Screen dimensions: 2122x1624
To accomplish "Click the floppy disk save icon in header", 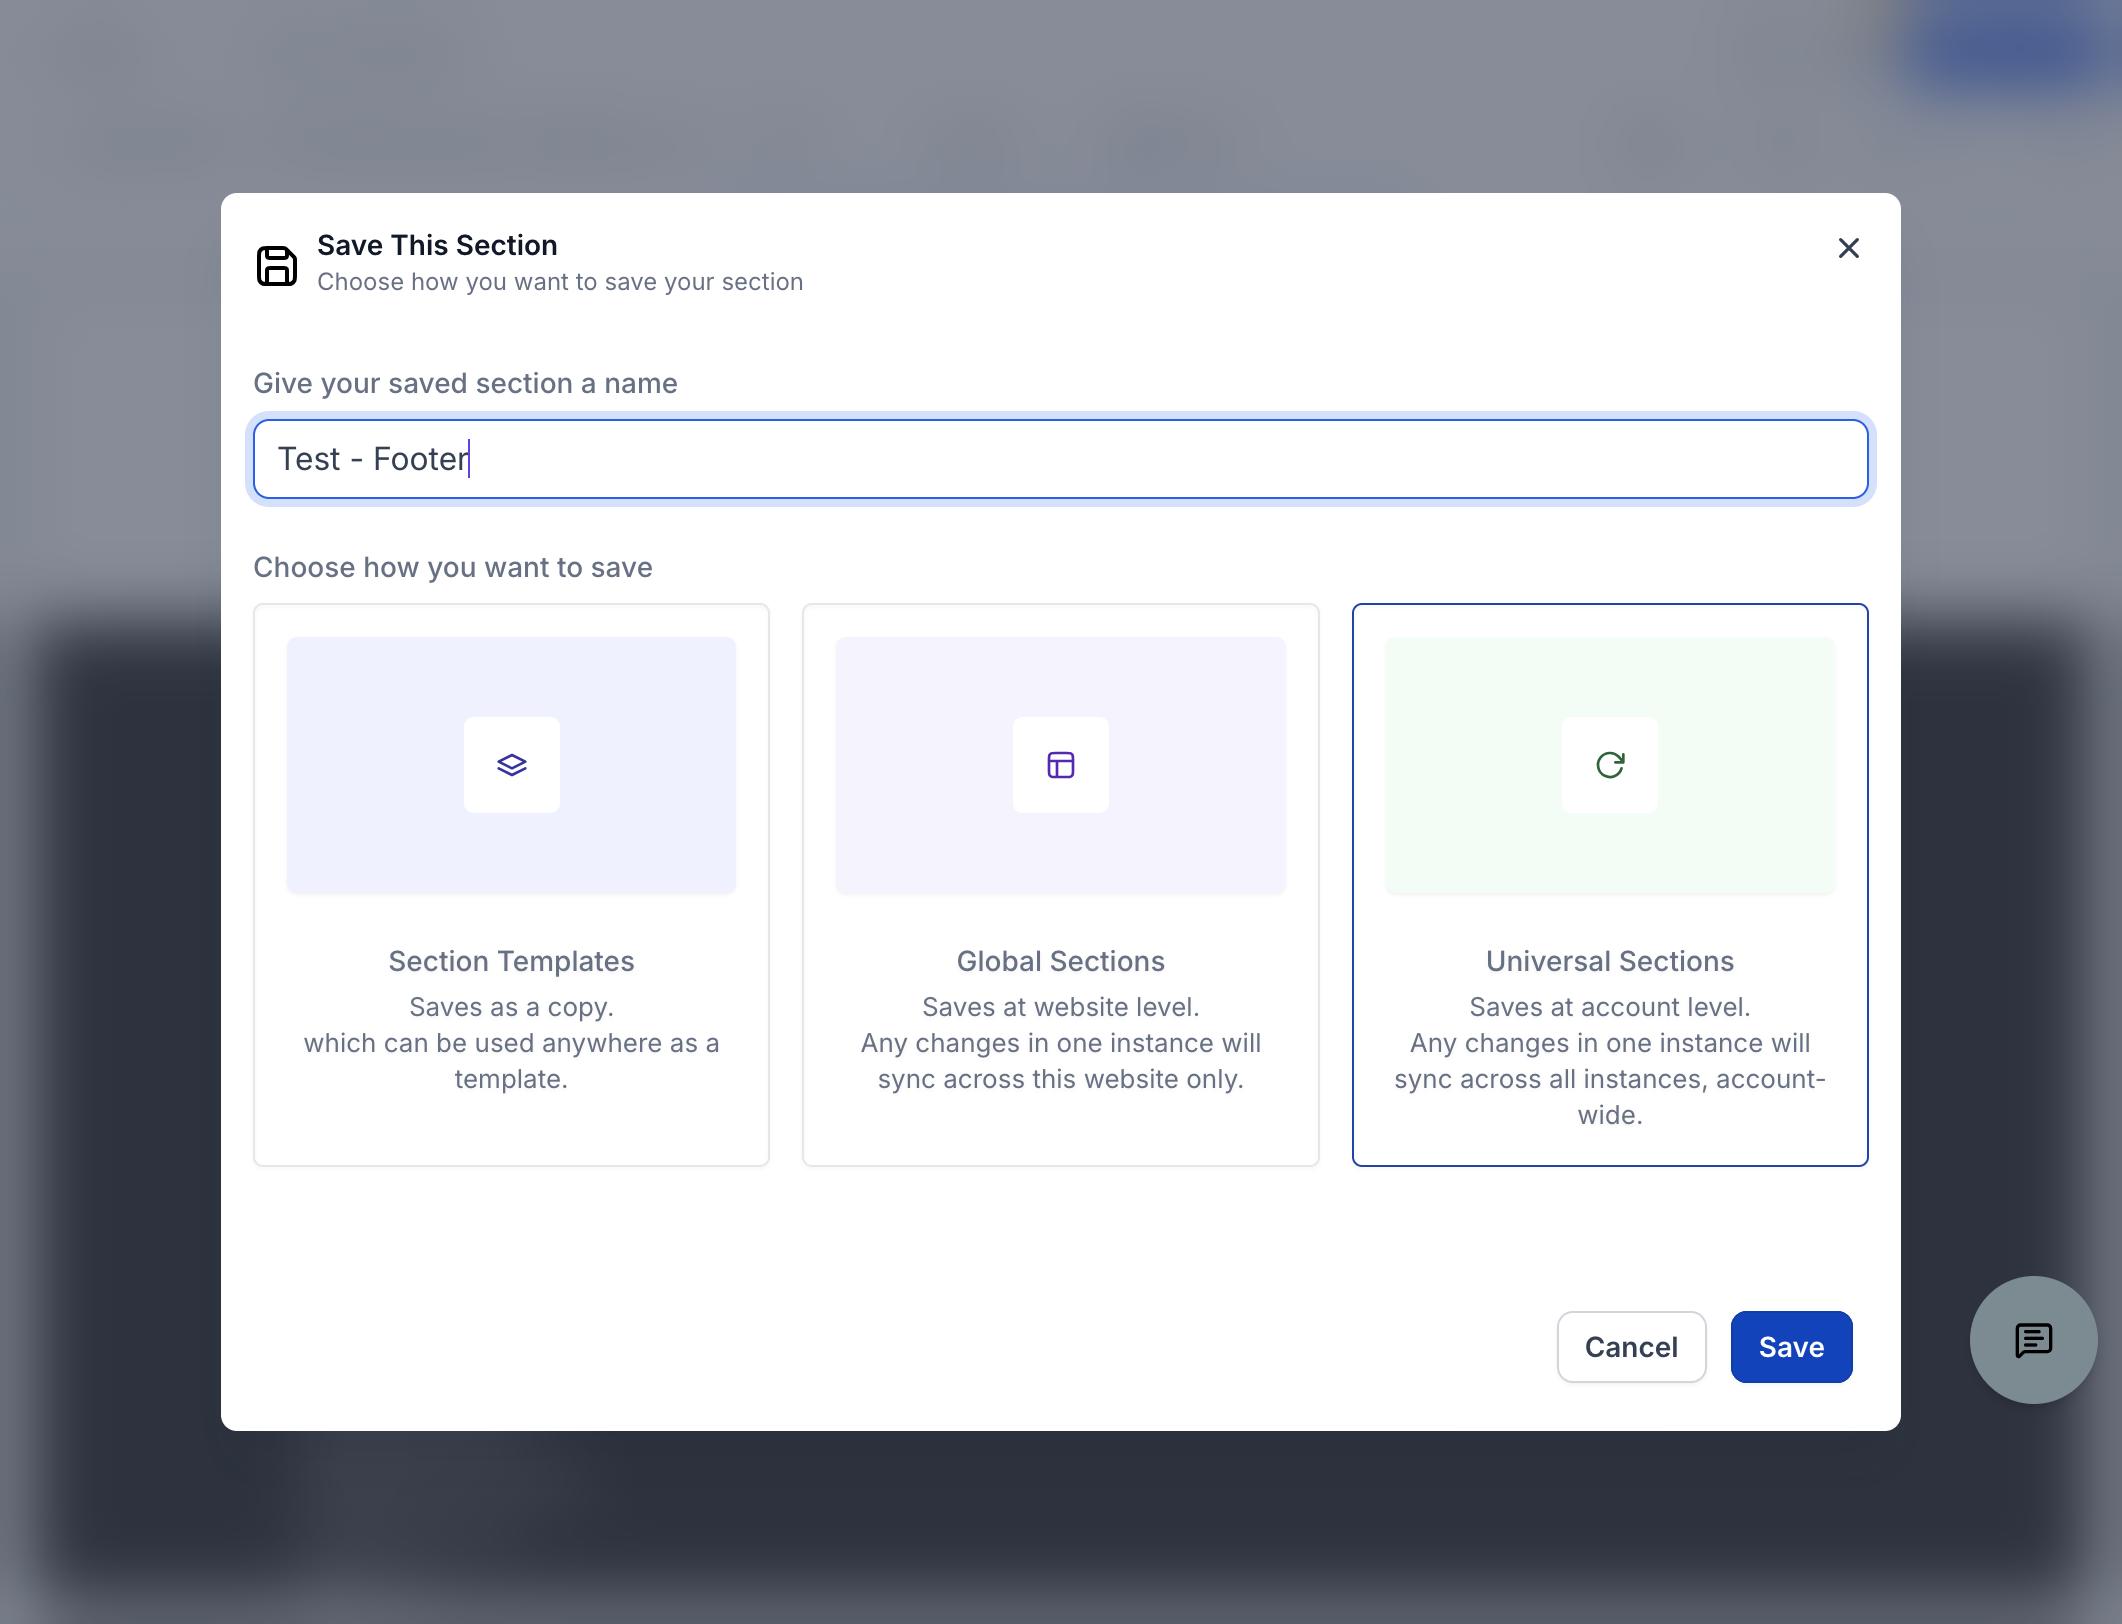I will [277, 266].
